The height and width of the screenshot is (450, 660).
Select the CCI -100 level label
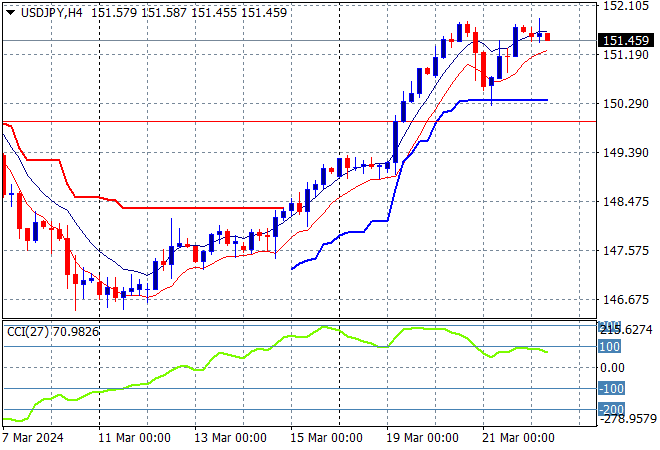point(612,388)
